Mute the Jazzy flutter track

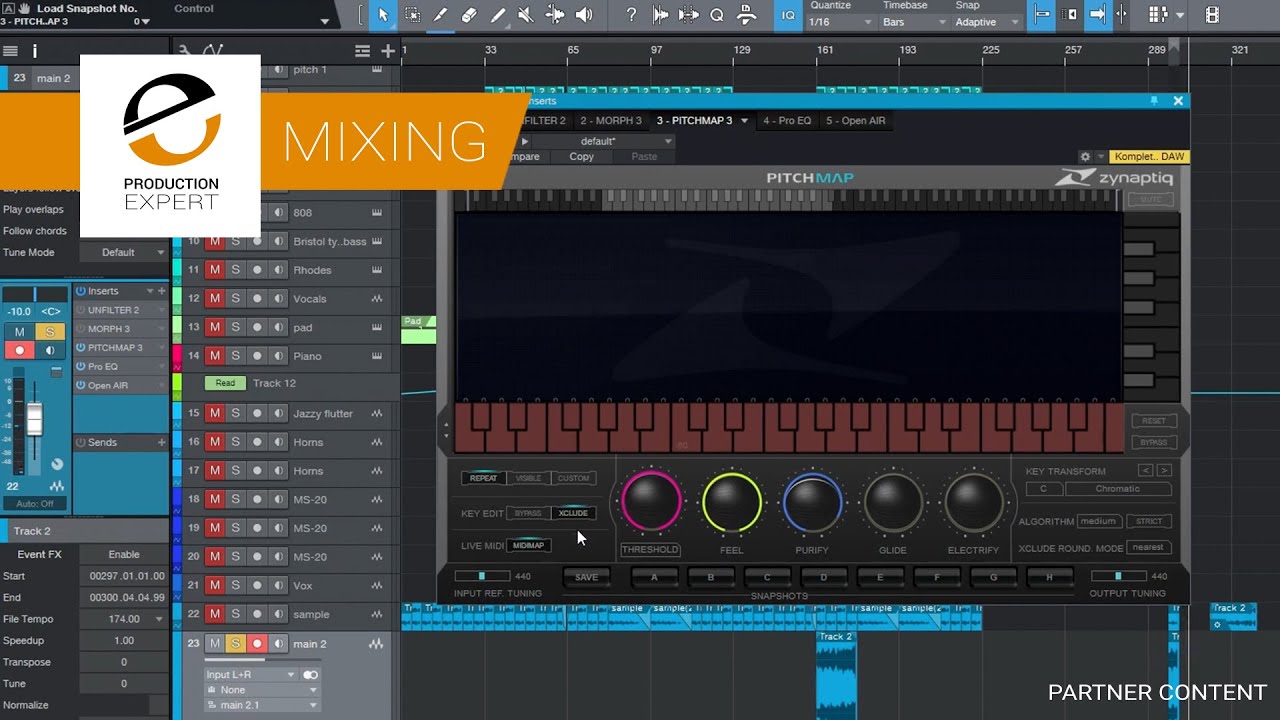214,413
